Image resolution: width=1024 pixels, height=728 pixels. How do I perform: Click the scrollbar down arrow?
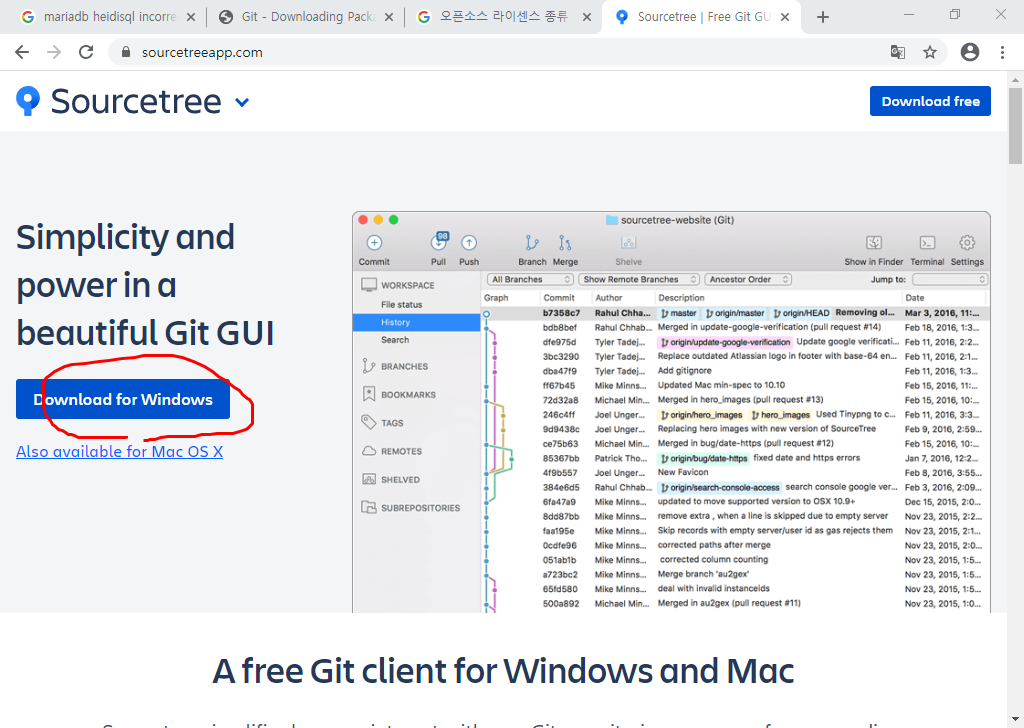(1016, 720)
